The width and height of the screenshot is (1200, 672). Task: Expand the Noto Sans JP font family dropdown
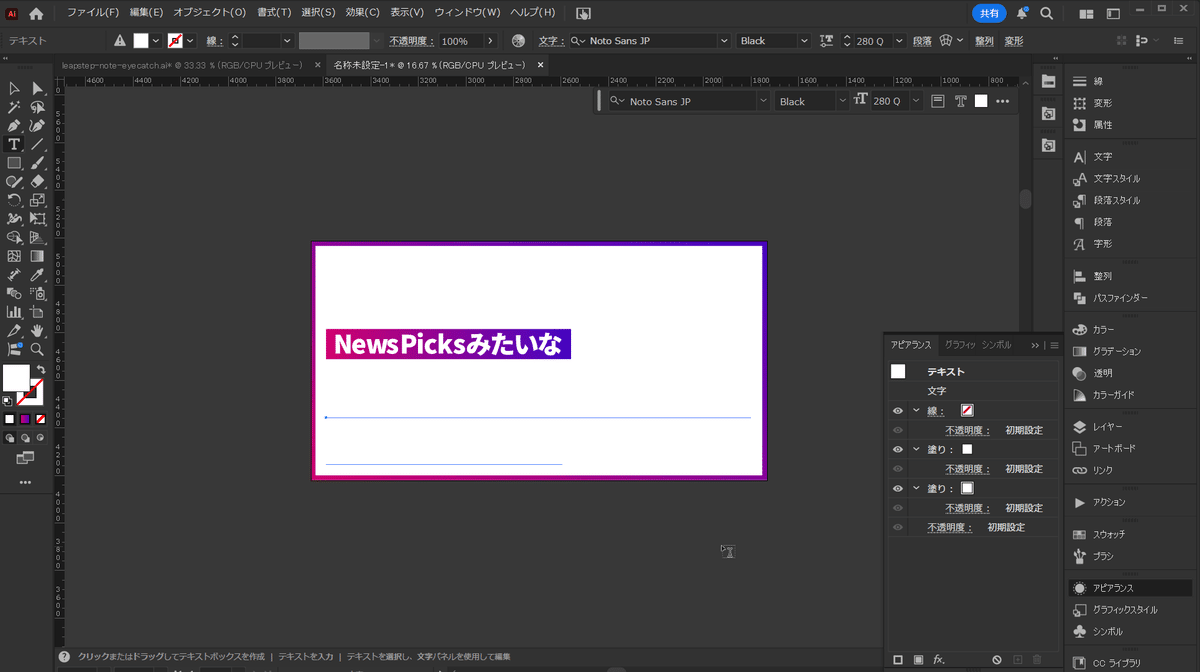(x=724, y=41)
